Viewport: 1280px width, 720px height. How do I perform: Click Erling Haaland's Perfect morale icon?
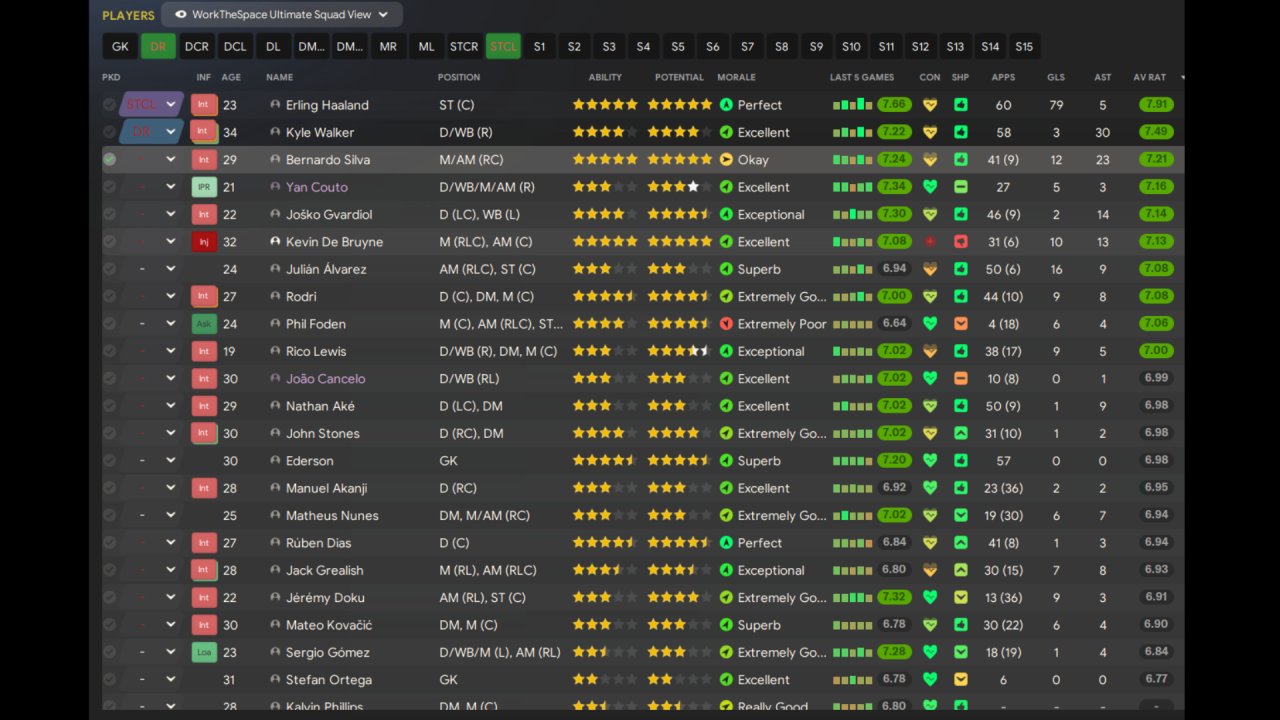727,105
